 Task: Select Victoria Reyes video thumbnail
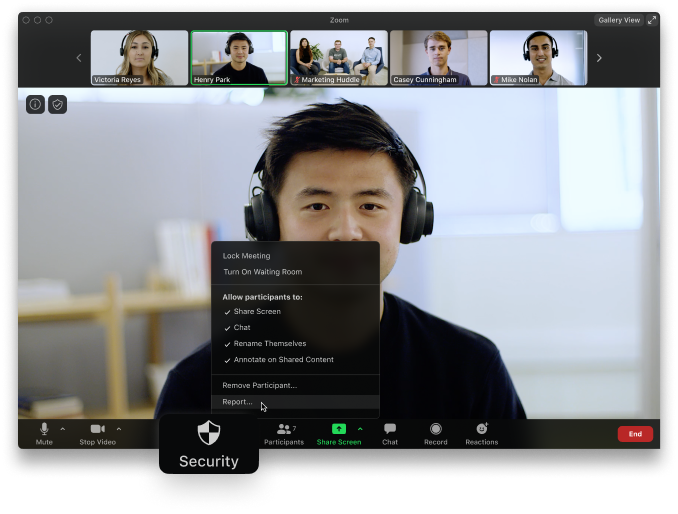coord(139,57)
